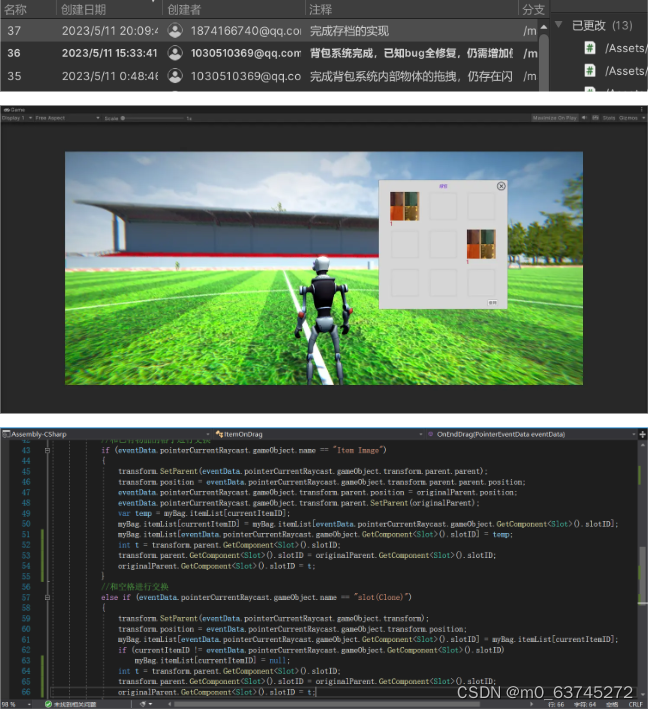
Task: Click the date 2023/5/11 15:33:41
Action: (x=109, y=53)
